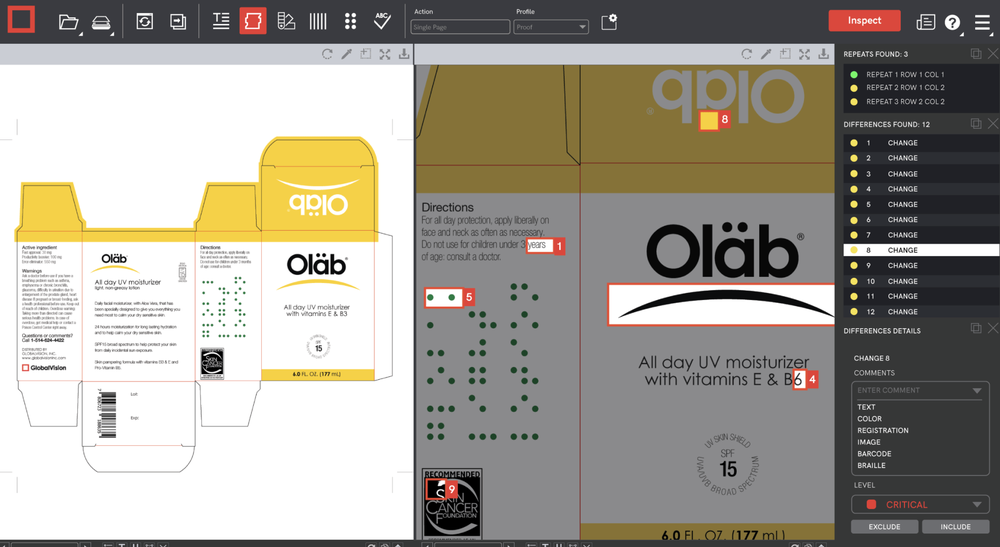Select Repeat 1 Row 1 Col 1

pyautogui.click(x=921, y=75)
